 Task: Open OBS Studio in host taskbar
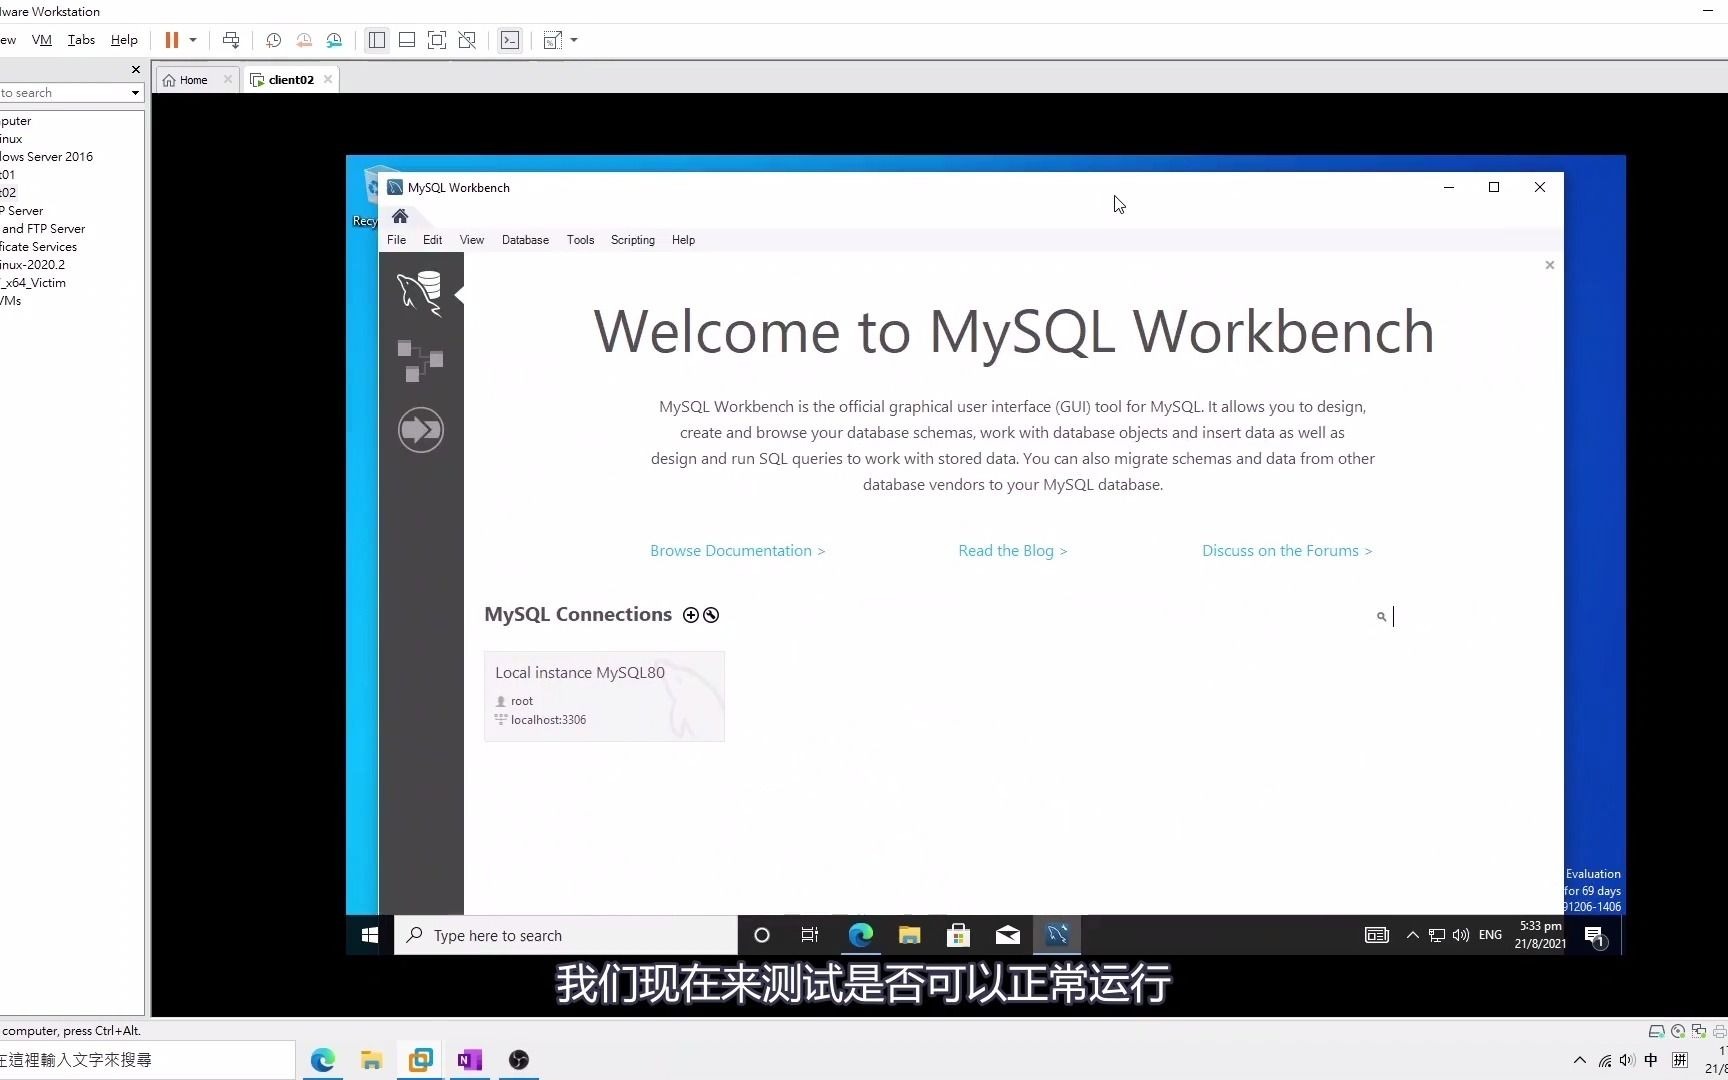click(x=518, y=1060)
